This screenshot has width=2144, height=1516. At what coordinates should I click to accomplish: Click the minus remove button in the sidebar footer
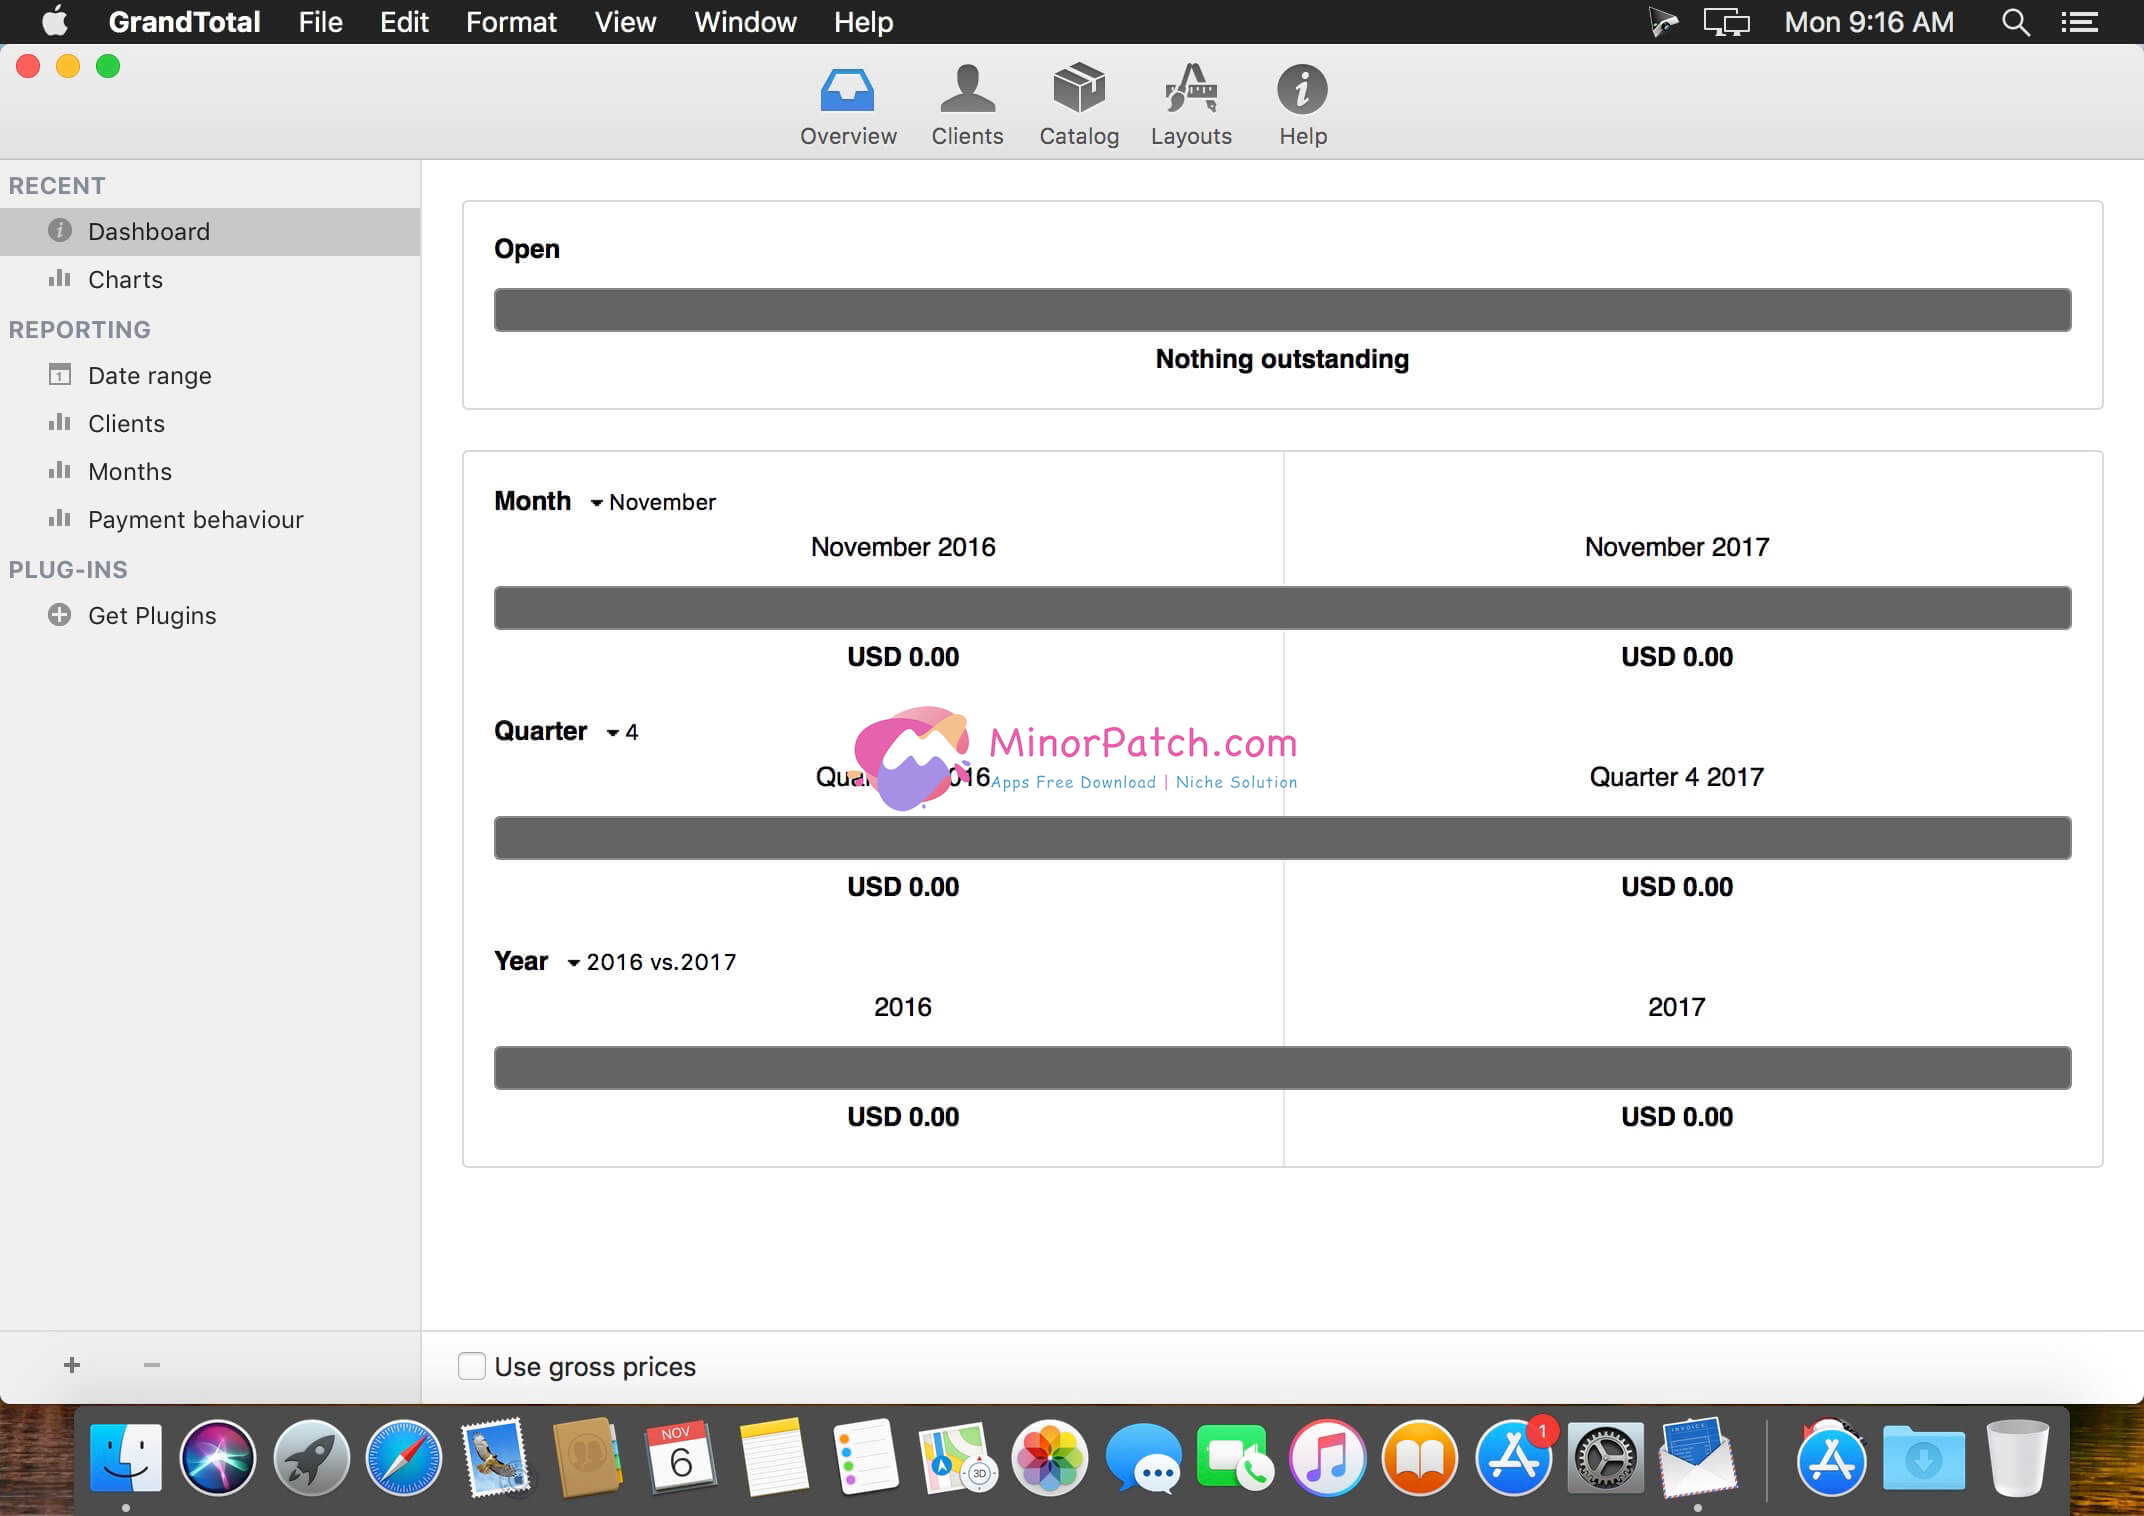(x=152, y=1365)
